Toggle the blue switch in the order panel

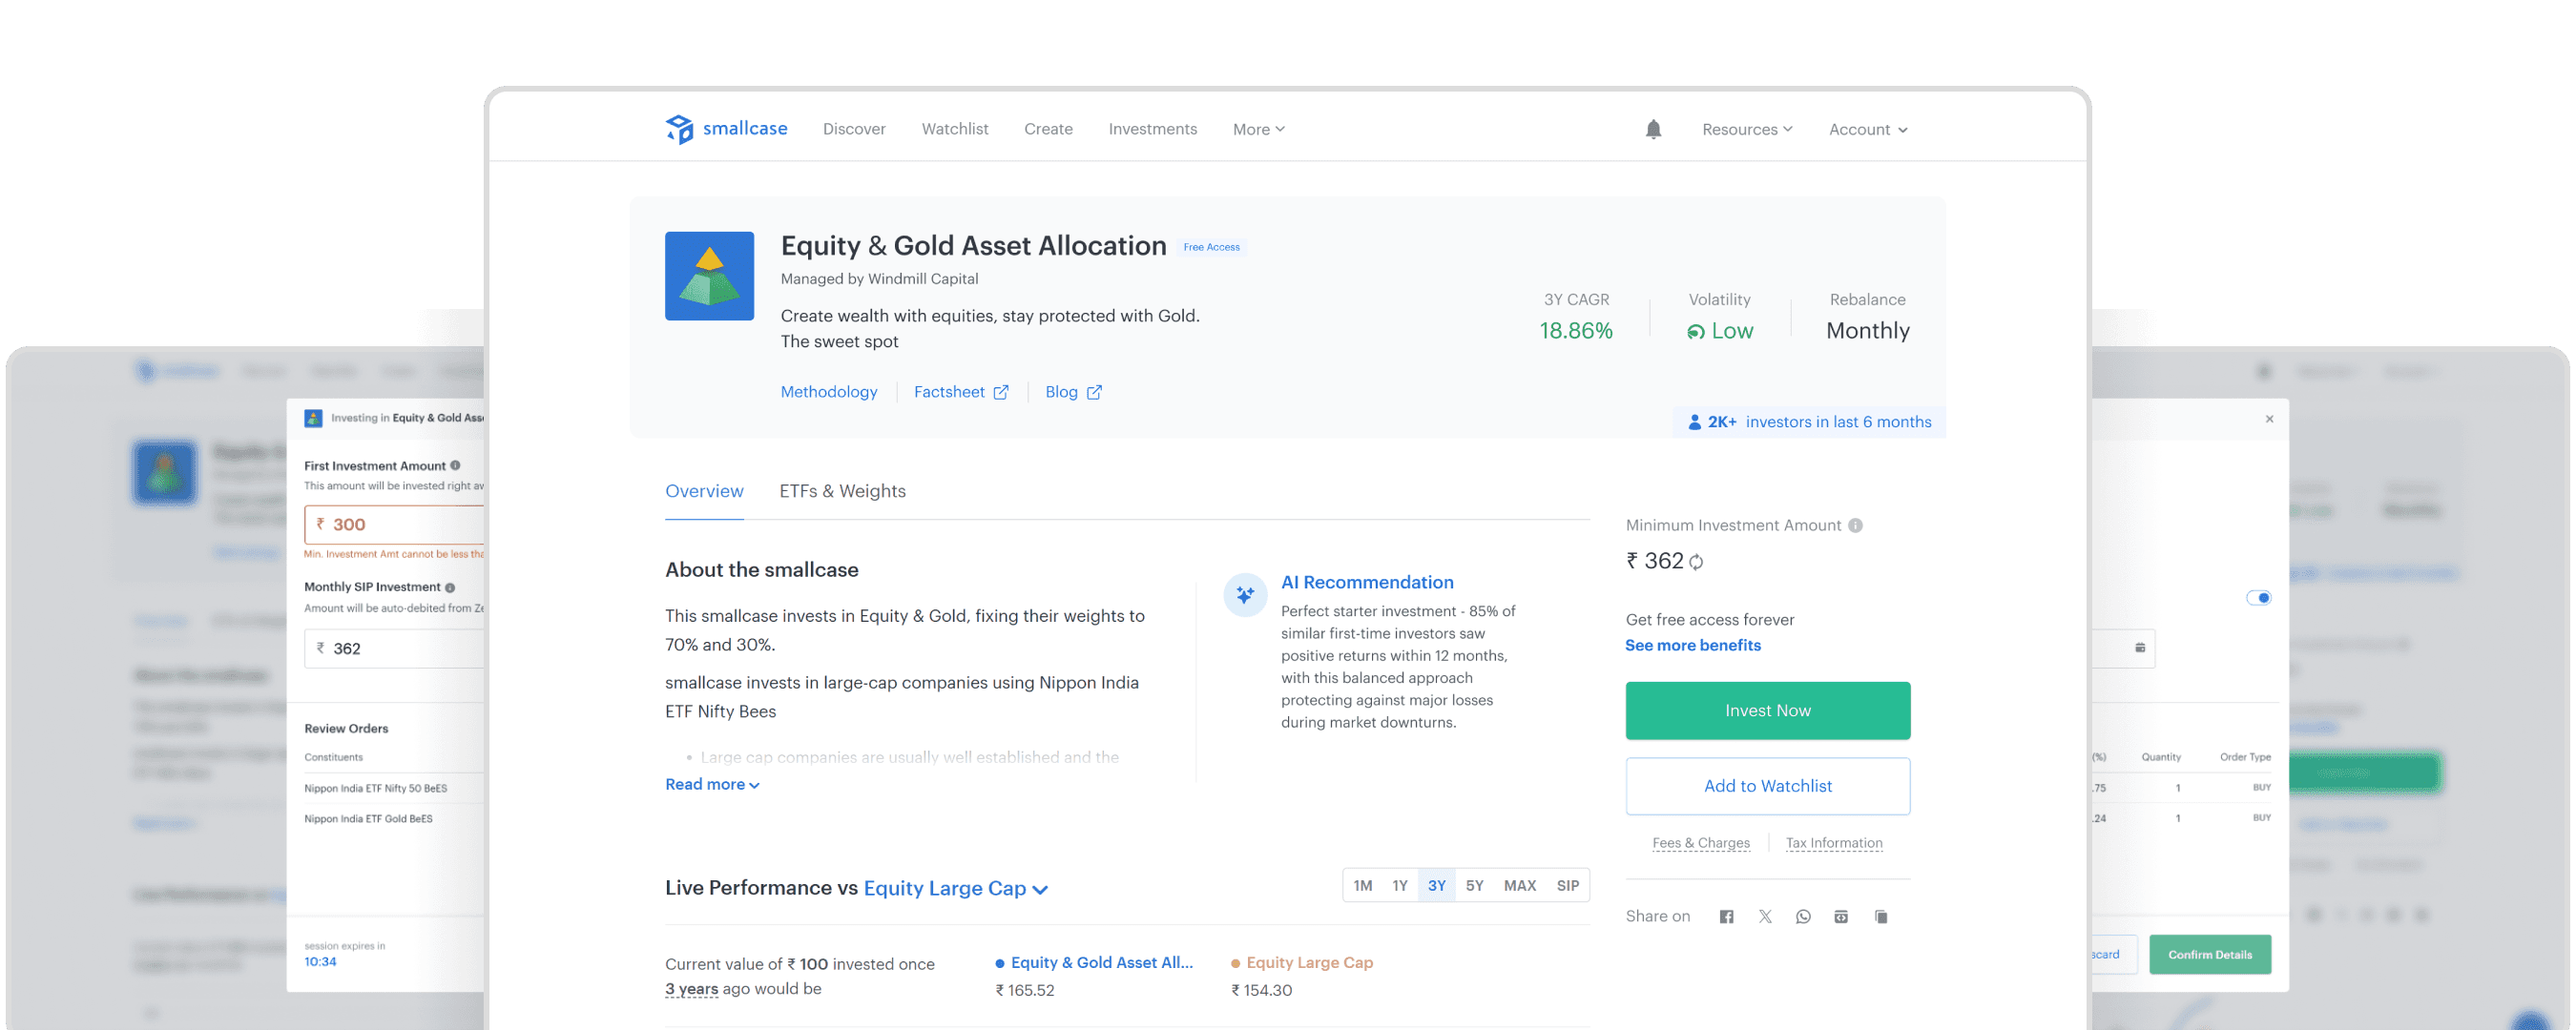[x=2258, y=598]
